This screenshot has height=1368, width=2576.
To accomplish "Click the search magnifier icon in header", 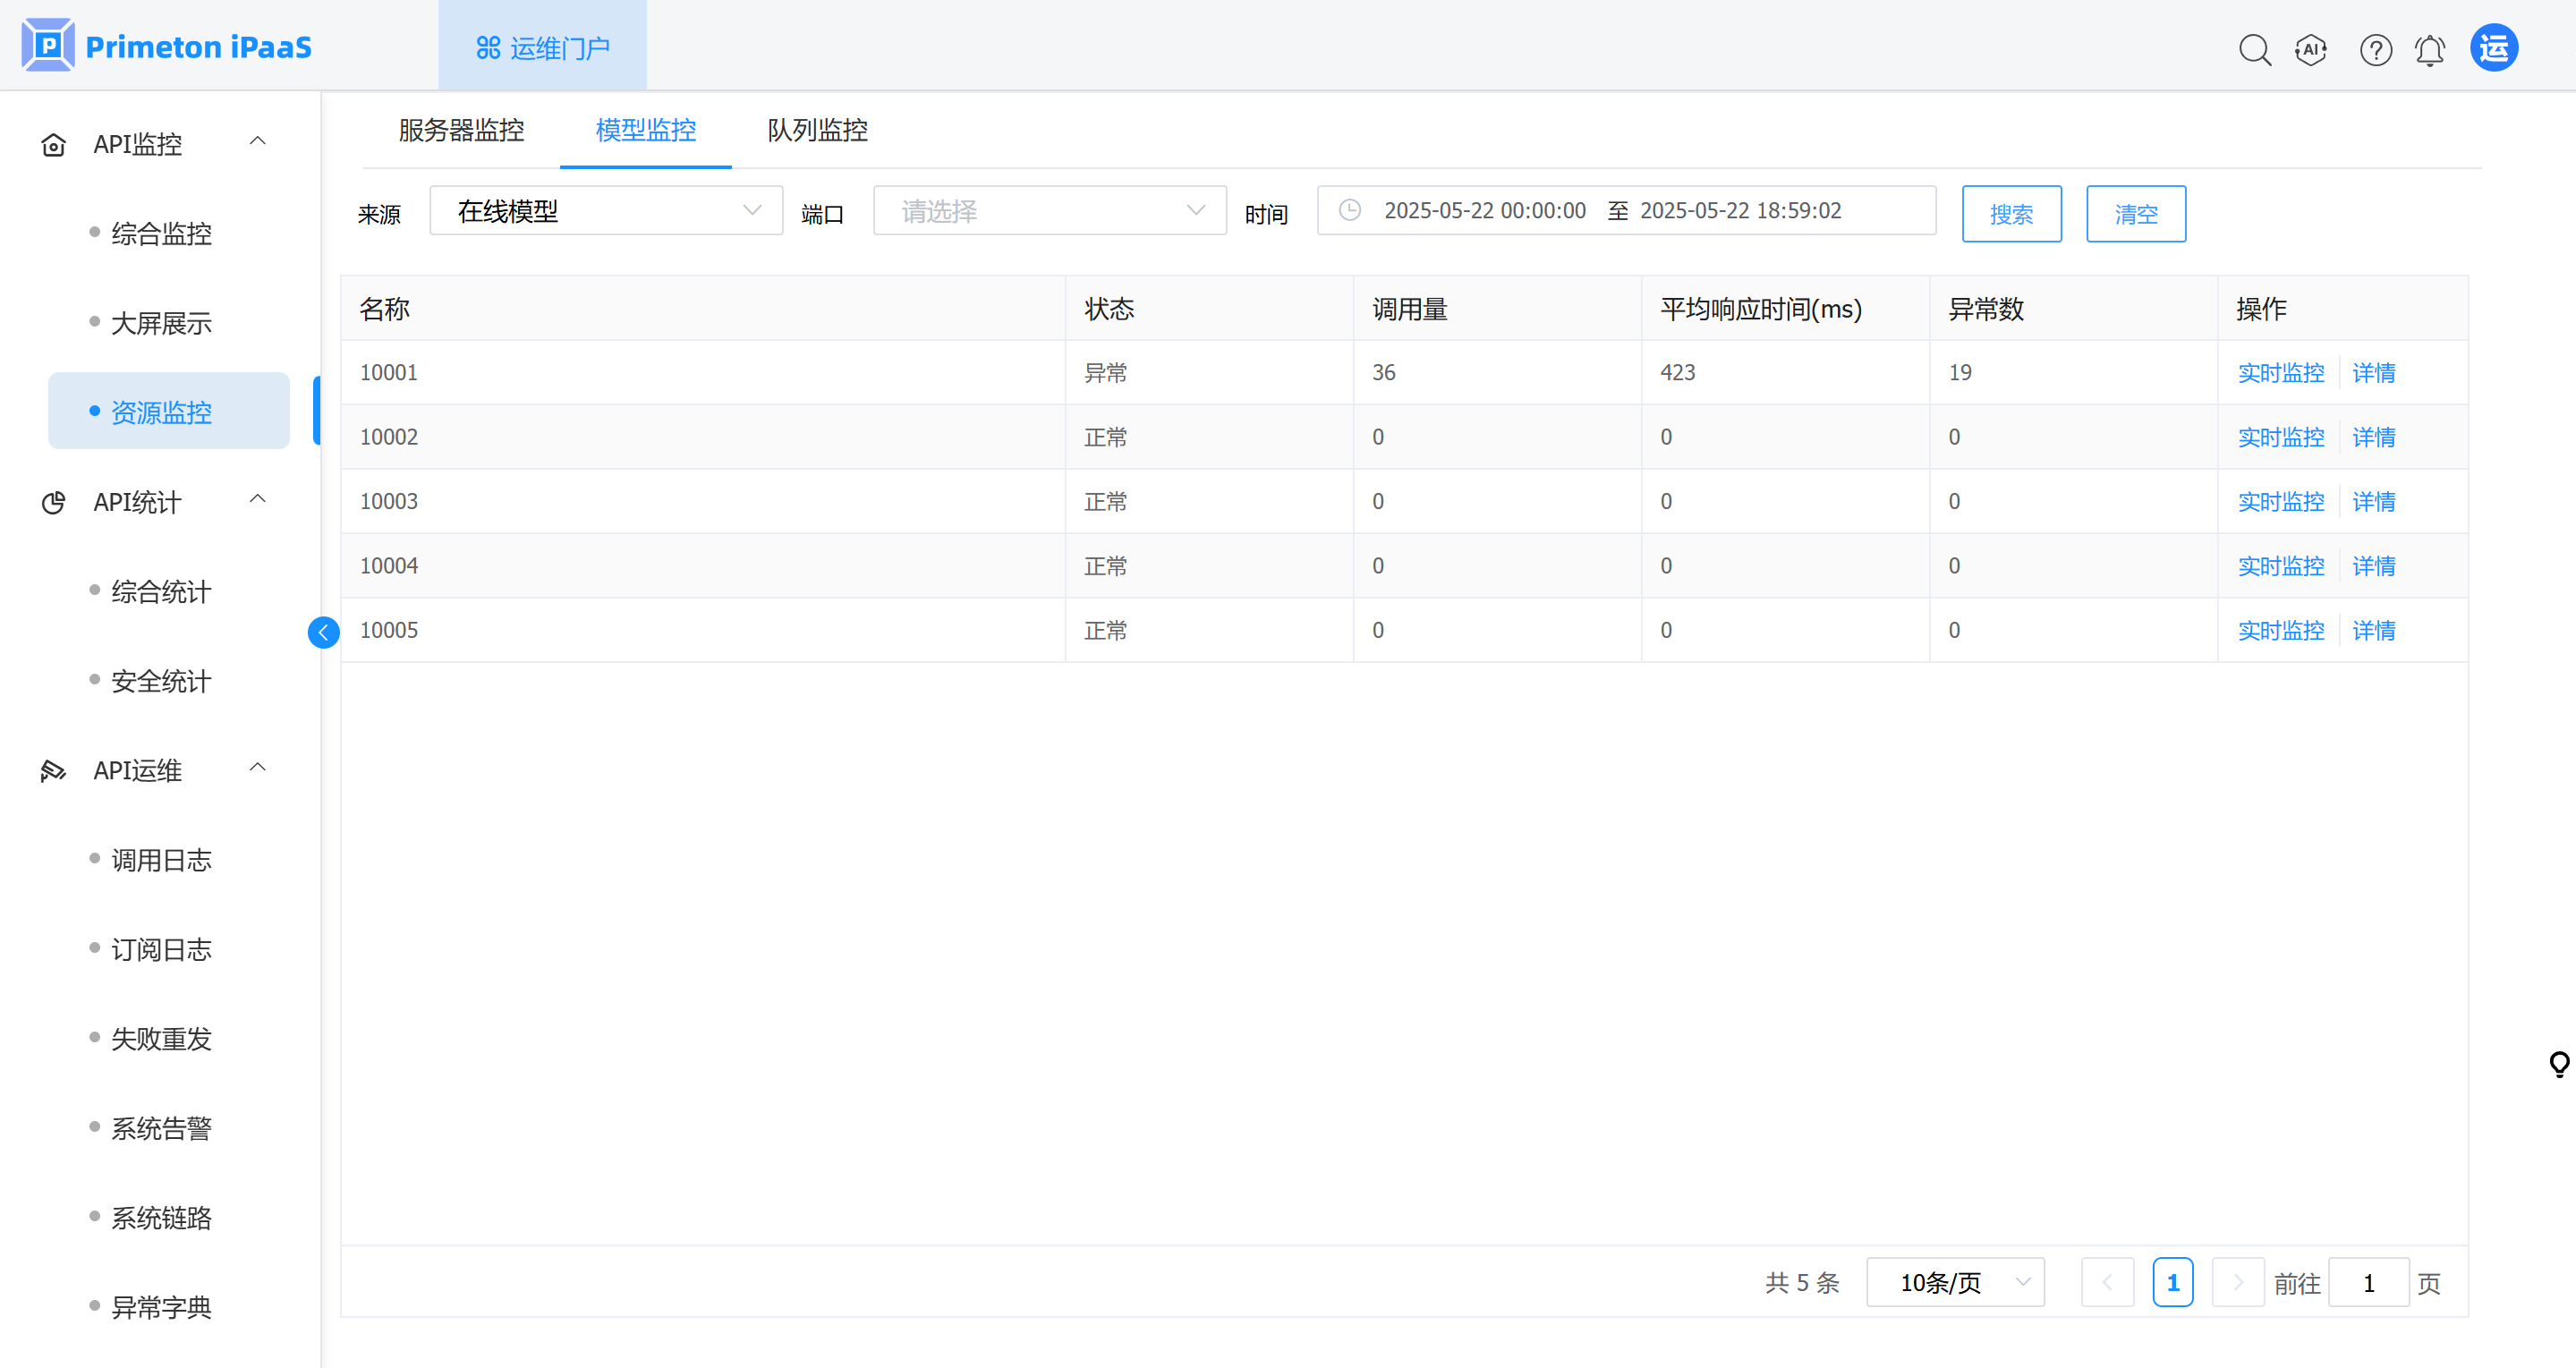I will (x=2254, y=49).
